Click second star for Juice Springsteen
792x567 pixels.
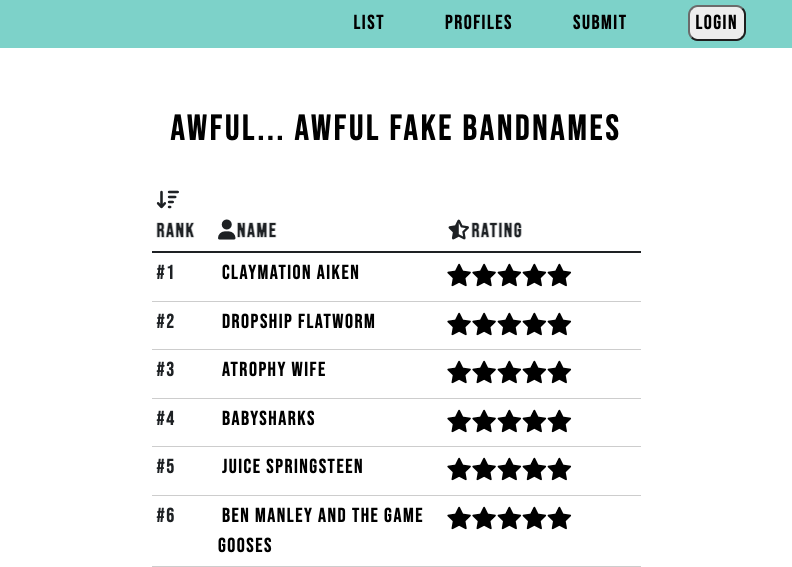(x=484, y=470)
